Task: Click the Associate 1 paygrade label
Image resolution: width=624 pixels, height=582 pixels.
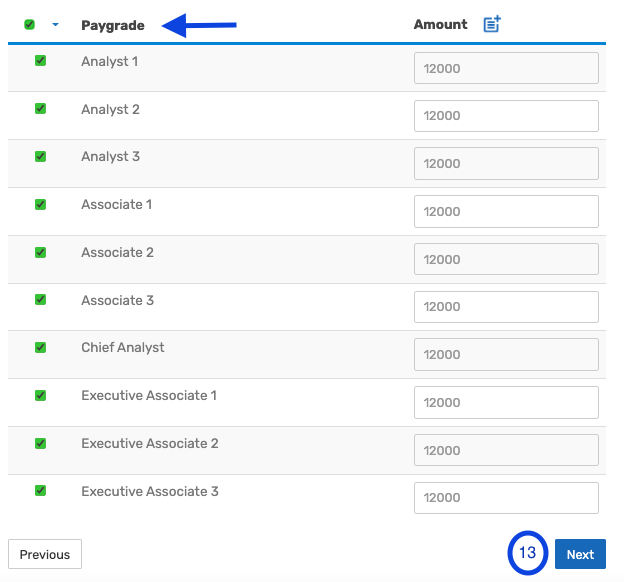Action: click(x=117, y=205)
